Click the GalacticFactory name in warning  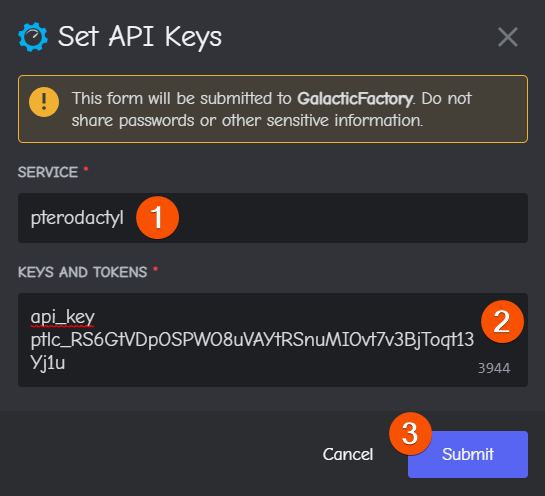[355, 99]
